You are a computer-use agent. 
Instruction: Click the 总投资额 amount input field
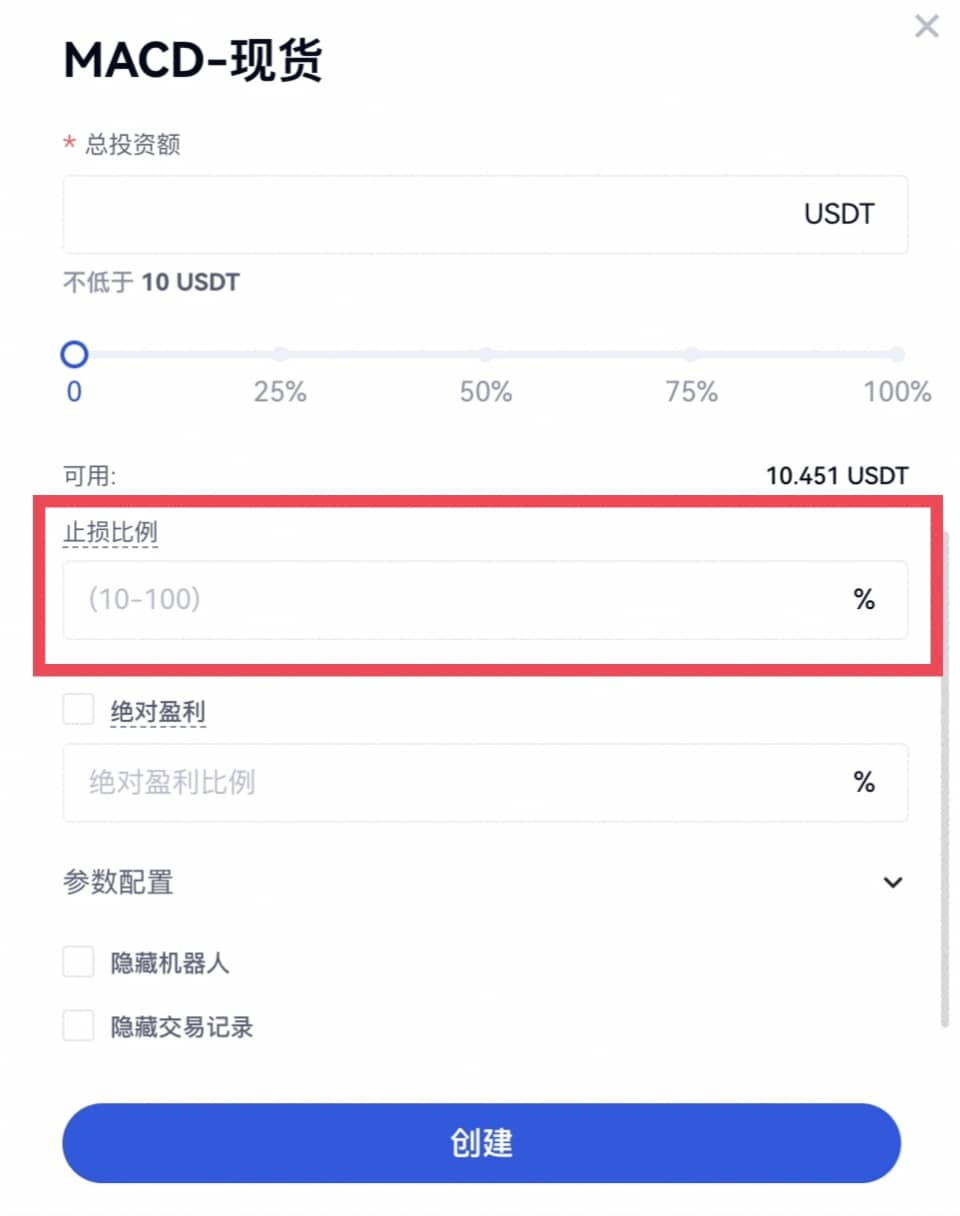(430, 214)
